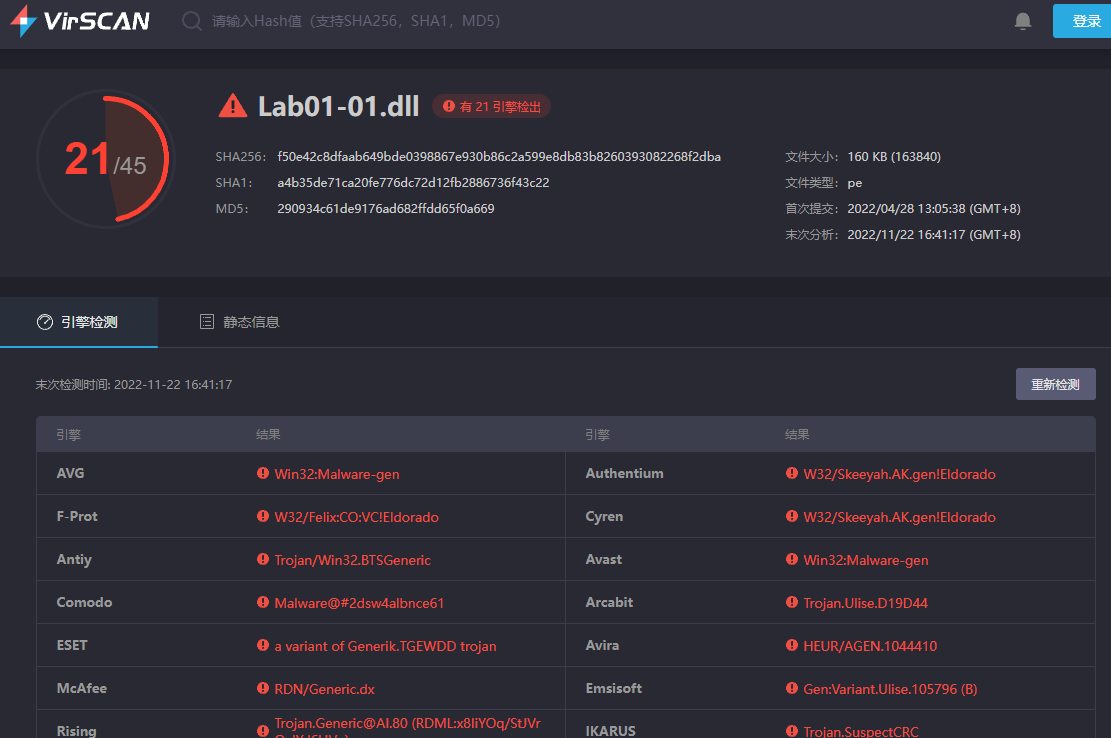This screenshot has height=738, width=1111.
Task: Click the file size value 160 KB (163840)
Action: click(x=894, y=157)
